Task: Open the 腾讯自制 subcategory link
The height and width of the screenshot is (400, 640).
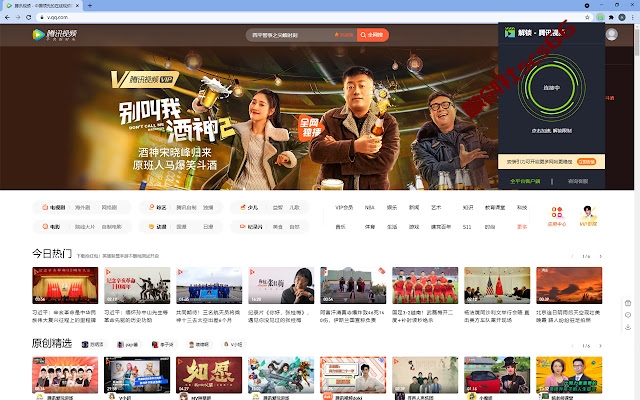Action: point(186,207)
